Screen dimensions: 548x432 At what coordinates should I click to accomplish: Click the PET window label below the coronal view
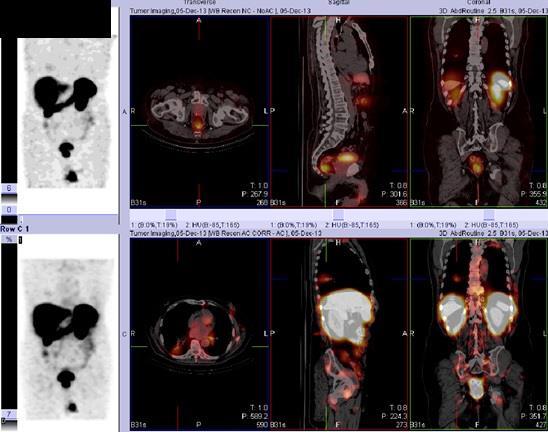coord(433,225)
